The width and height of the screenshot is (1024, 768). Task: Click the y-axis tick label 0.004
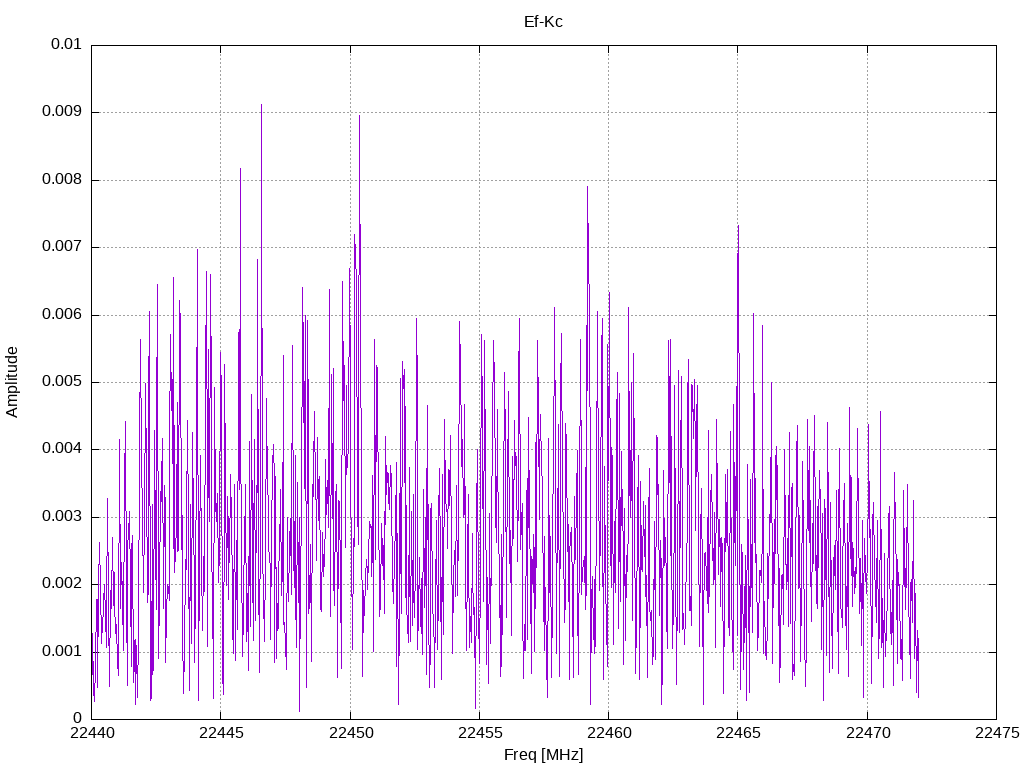click(x=62, y=449)
